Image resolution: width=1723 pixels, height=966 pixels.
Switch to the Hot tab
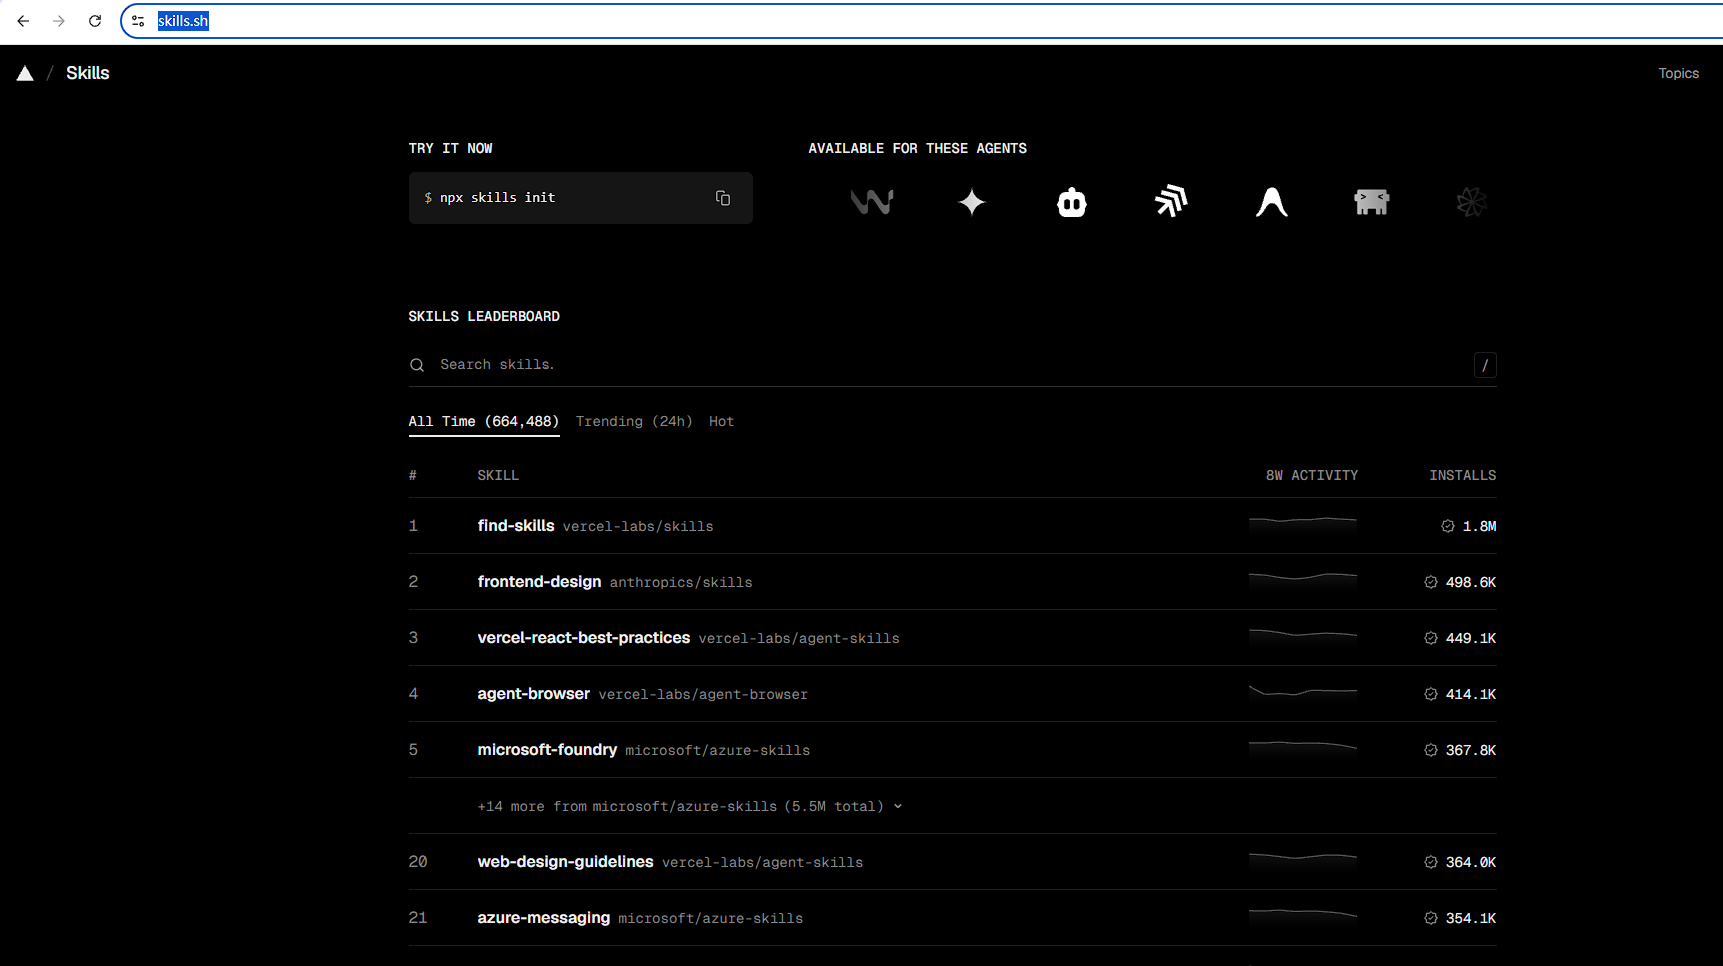pyautogui.click(x=722, y=422)
